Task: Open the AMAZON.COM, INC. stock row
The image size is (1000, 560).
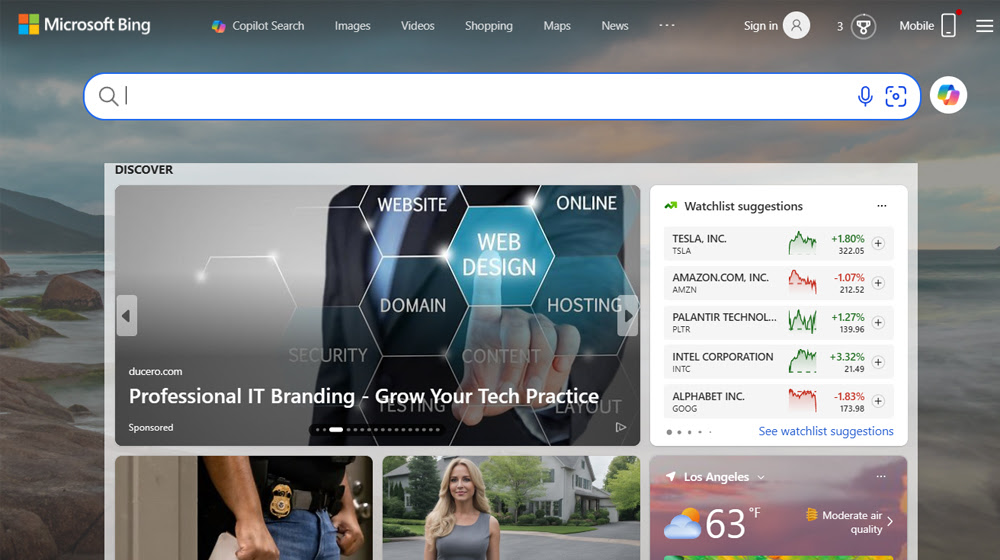Action: 778,283
